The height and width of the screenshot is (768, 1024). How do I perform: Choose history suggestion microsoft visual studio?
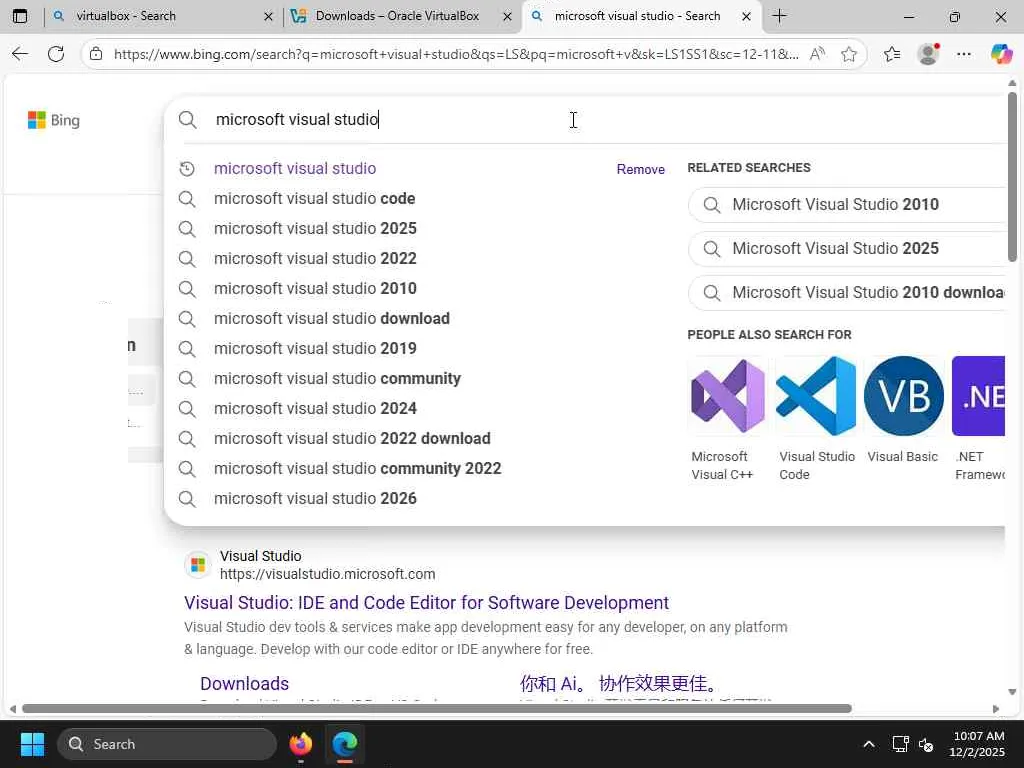pos(295,168)
